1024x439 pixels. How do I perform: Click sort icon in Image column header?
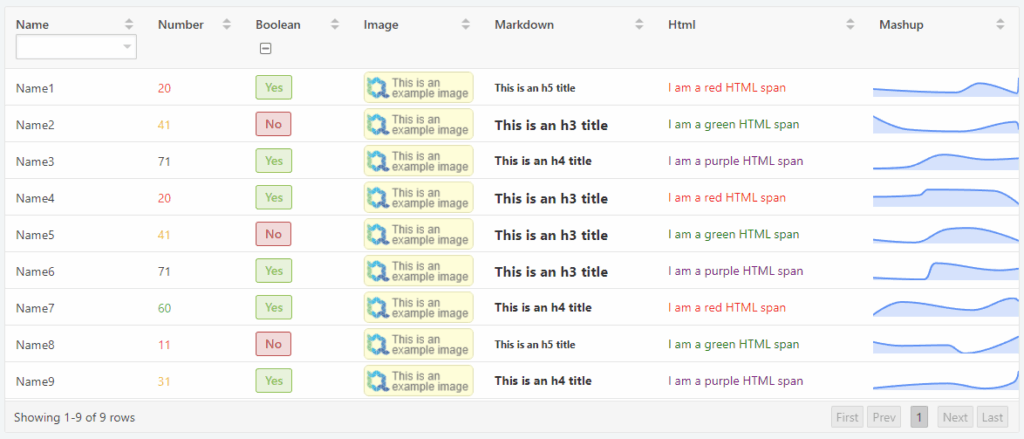(x=466, y=24)
